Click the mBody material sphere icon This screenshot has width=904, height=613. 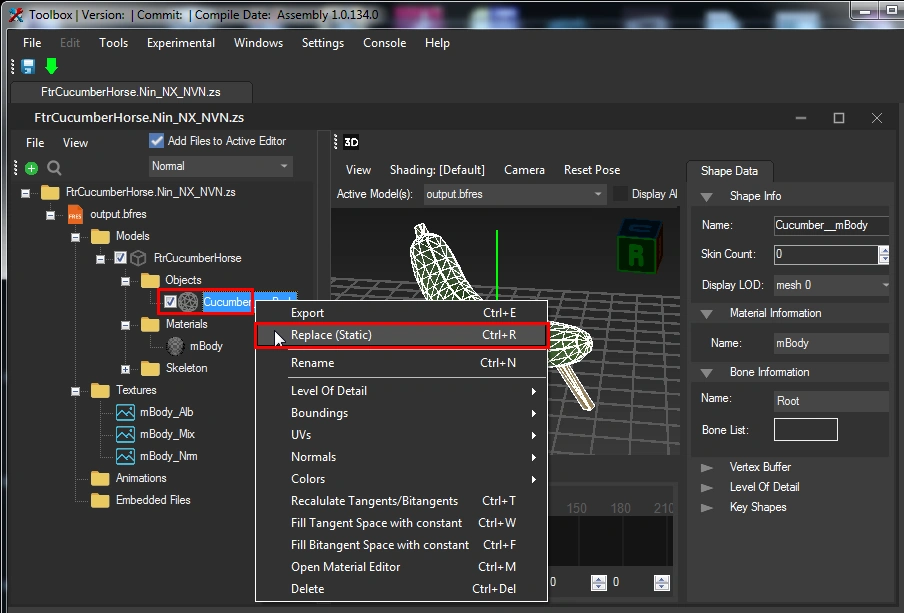pos(175,346)
